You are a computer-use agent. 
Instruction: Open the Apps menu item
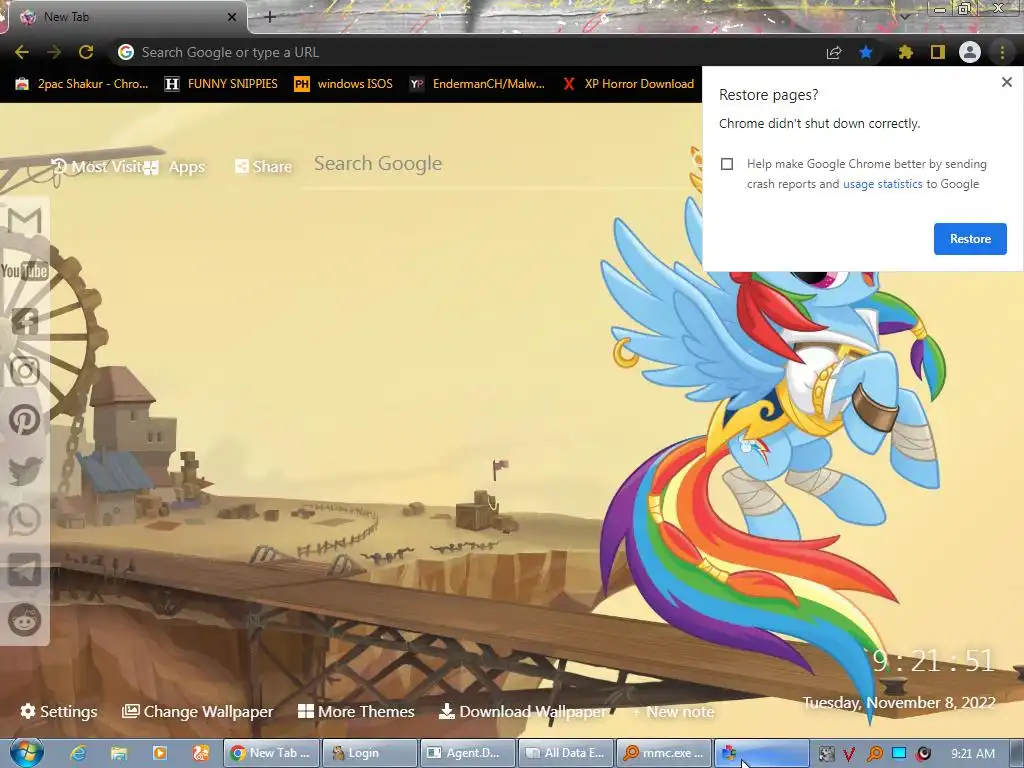[175, 167]
